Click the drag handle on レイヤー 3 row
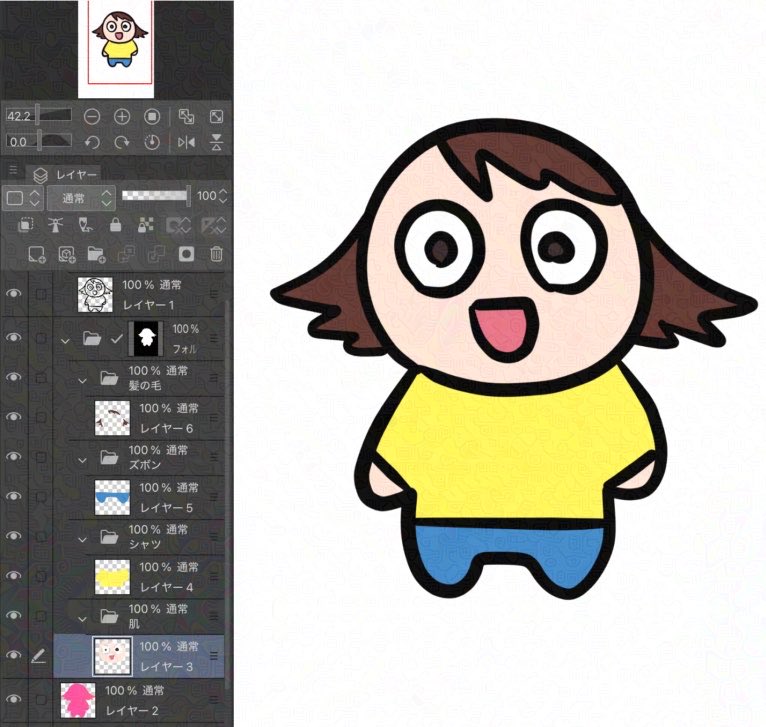 pyautogui.click(x=214, y=656)
